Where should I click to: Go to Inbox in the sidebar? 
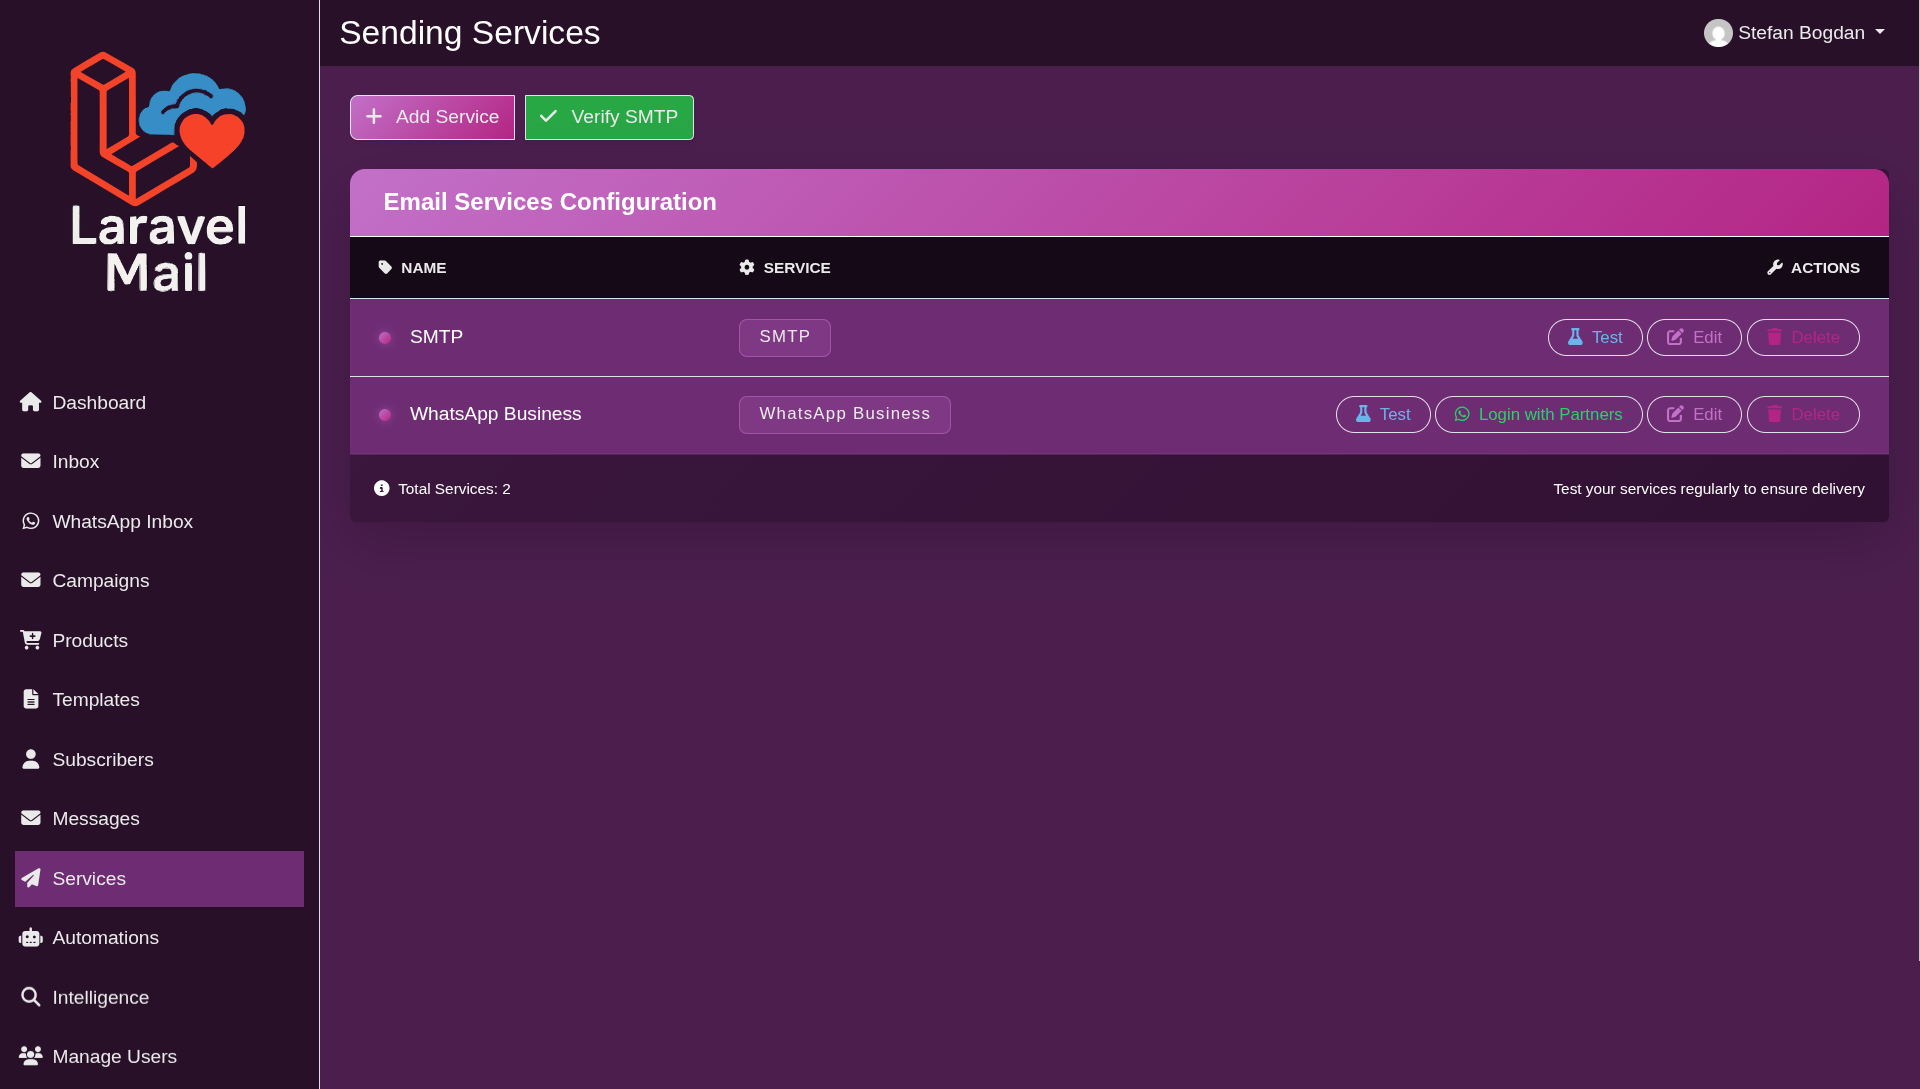click(159, 461)
